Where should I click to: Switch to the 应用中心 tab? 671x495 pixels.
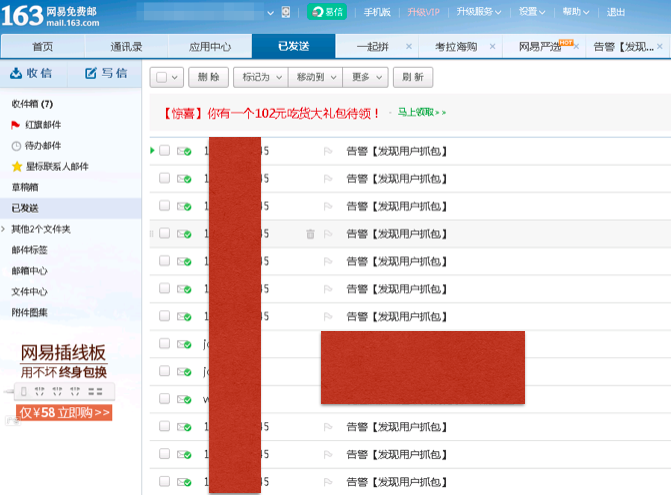pyautogui.click(x=210, y=47)
